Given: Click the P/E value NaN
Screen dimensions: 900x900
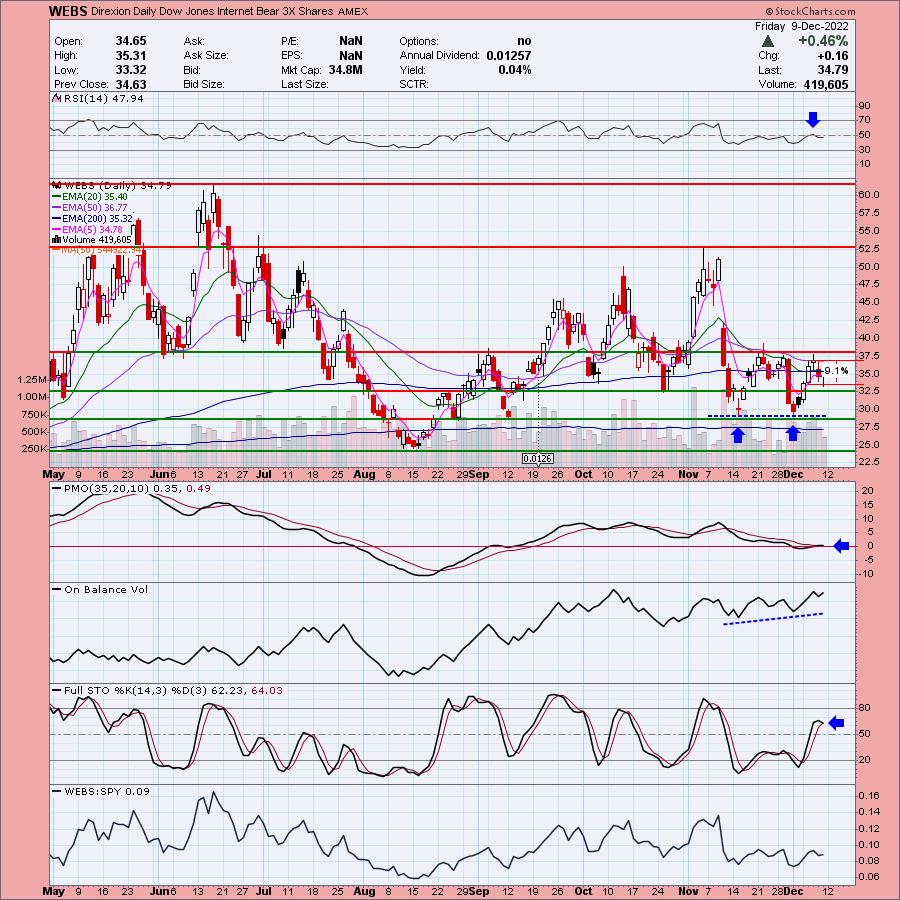Looking at the screenshot, I should point(351,41).
